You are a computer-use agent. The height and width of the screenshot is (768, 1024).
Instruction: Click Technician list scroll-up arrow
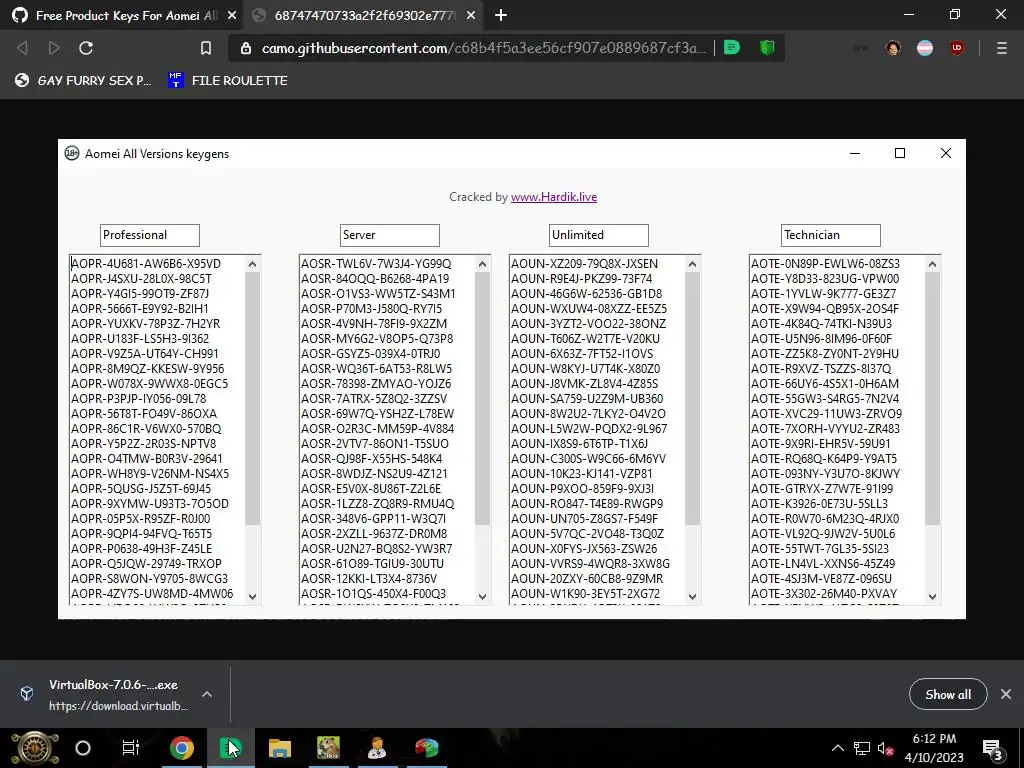click(933, 264)
